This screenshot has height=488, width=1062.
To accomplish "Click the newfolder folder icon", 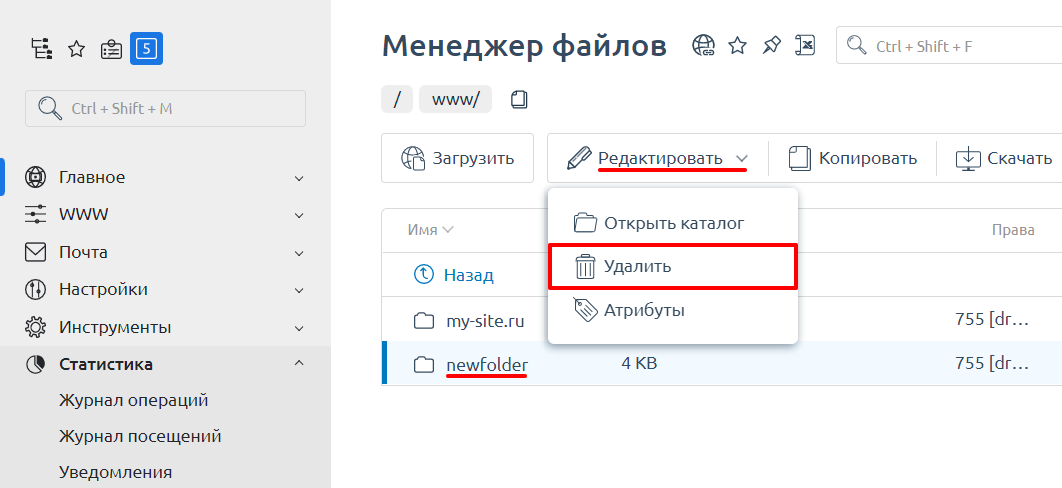I will (424, 365).
